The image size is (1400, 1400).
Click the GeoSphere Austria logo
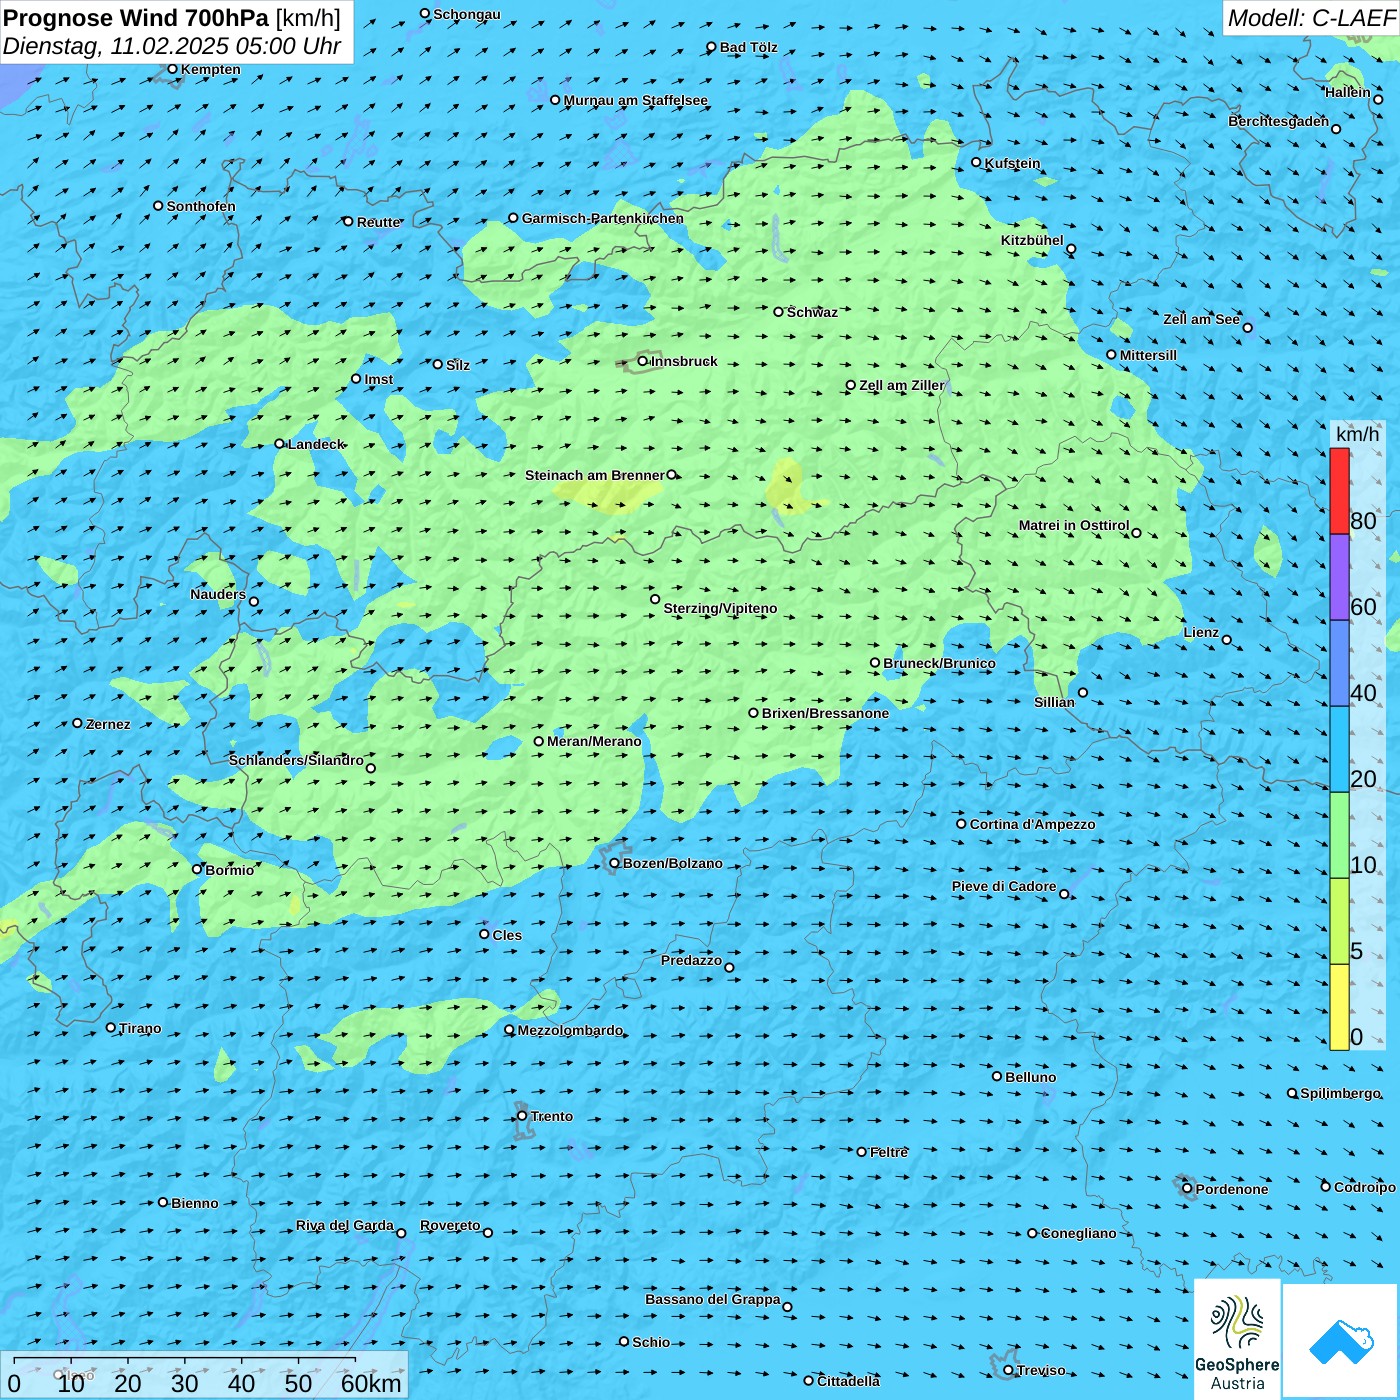pos(1237,1338)
